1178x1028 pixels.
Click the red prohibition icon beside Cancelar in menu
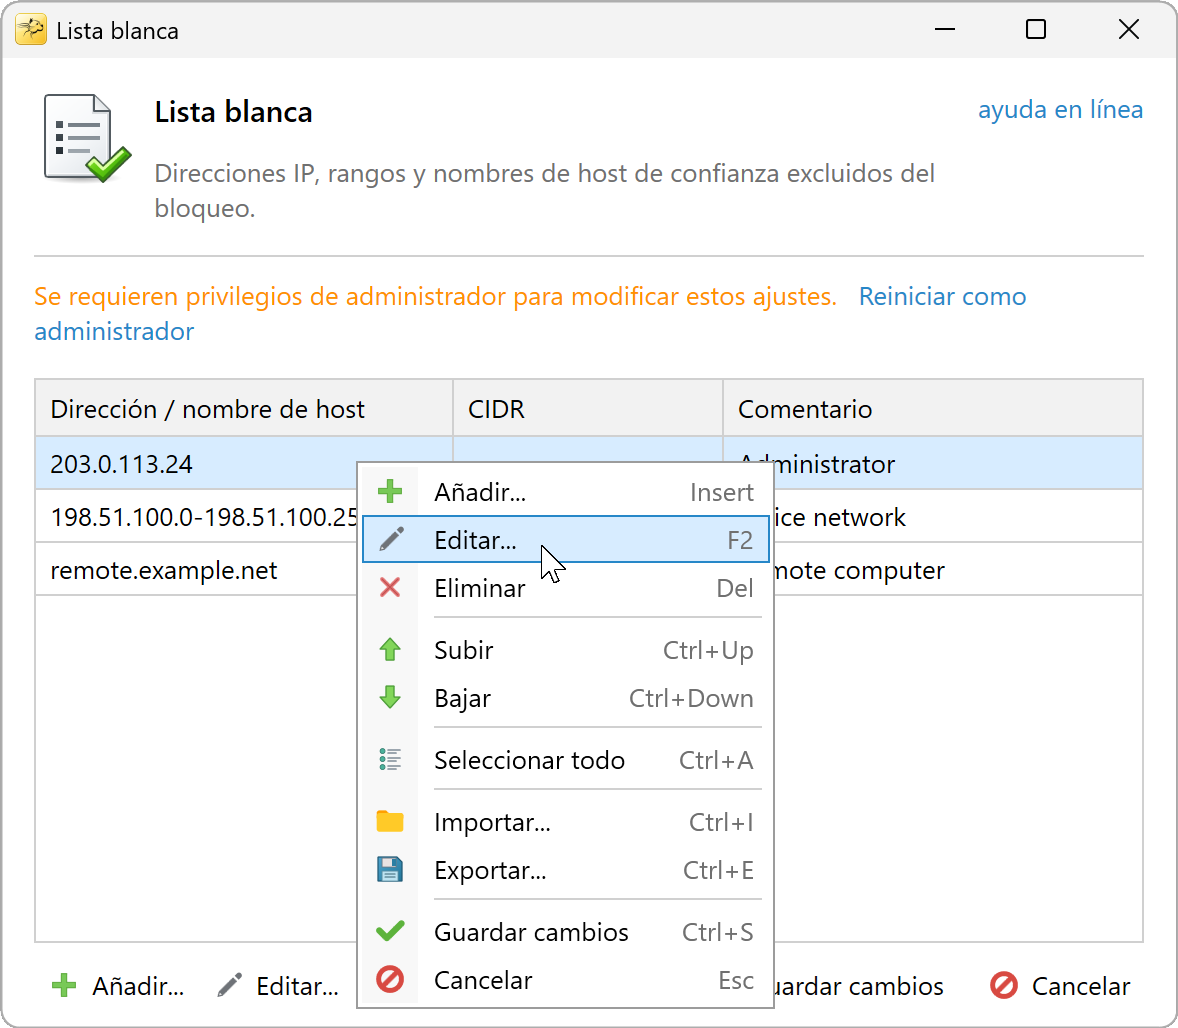pyautogui.click(x=390, y=979)
